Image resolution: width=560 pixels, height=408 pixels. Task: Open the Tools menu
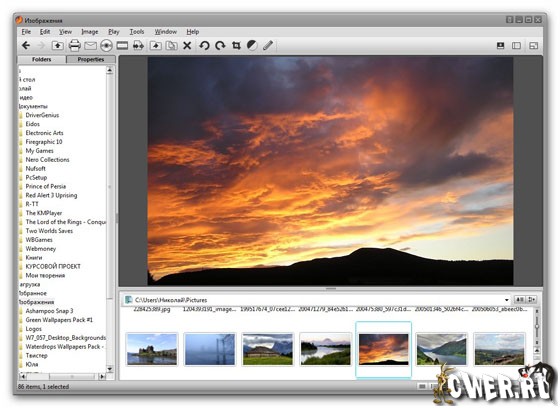point(137,32)
